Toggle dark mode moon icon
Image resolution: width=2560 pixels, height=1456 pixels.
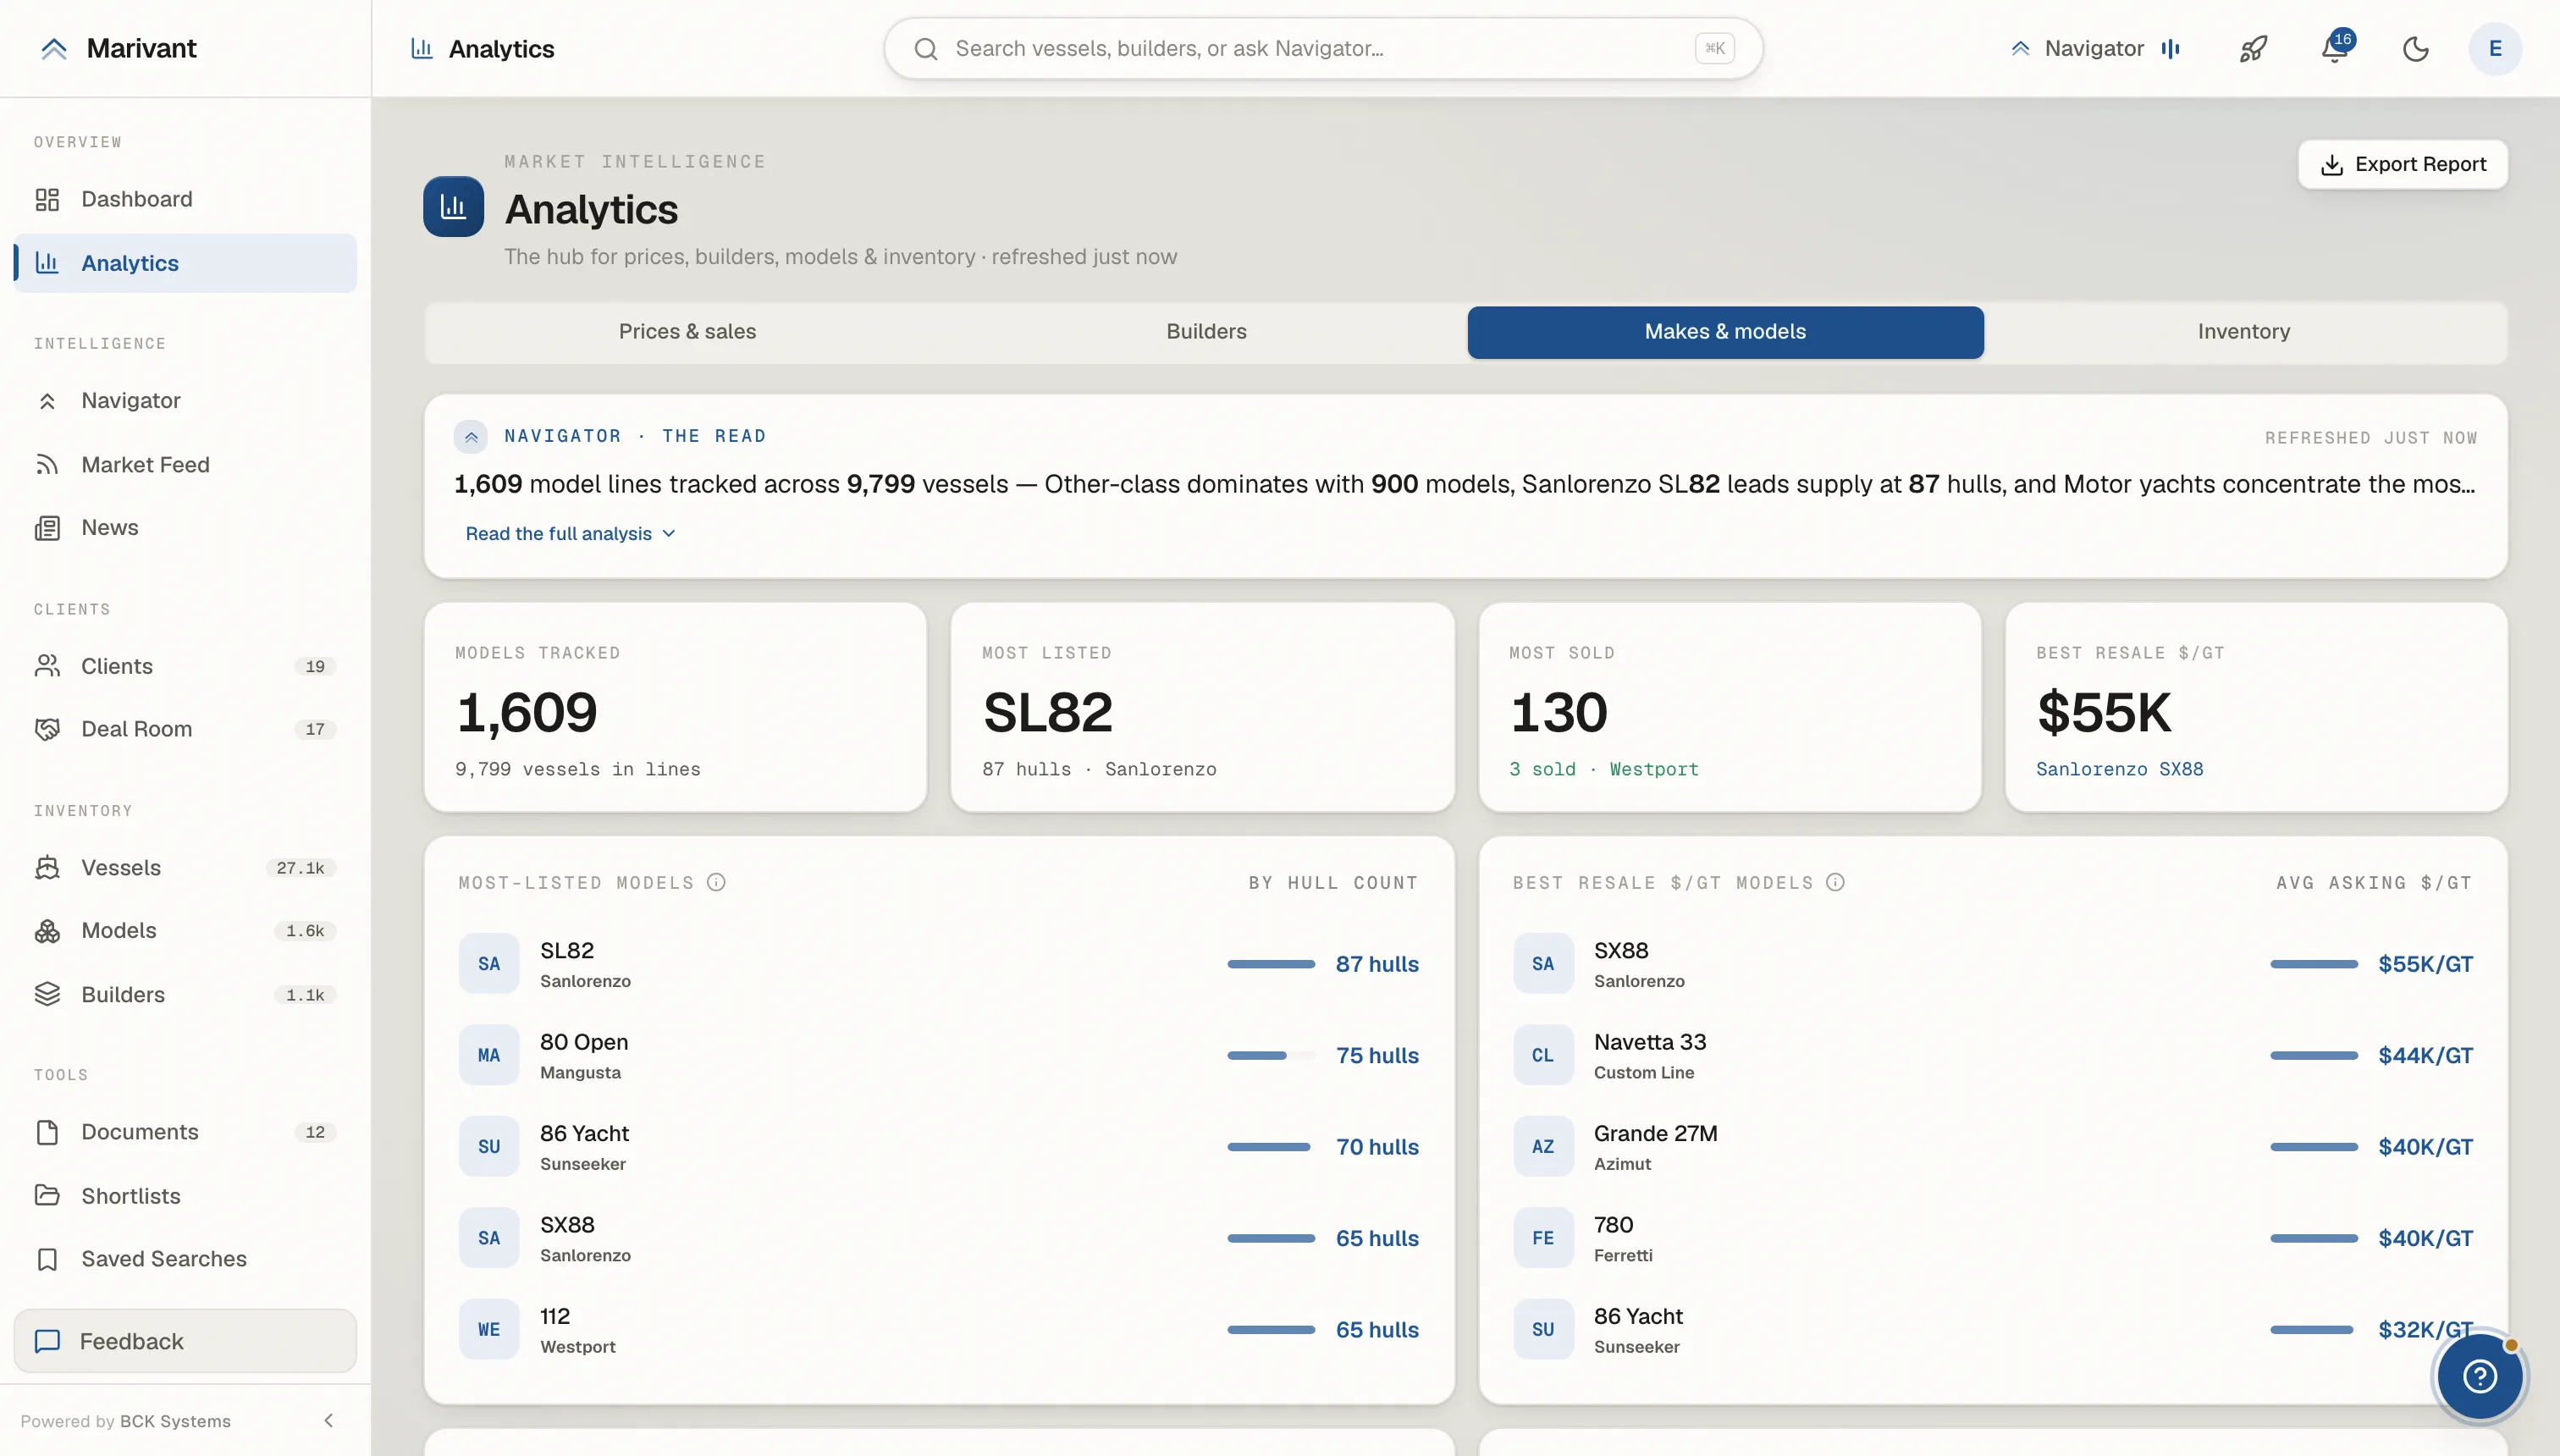click(2416, 48)
